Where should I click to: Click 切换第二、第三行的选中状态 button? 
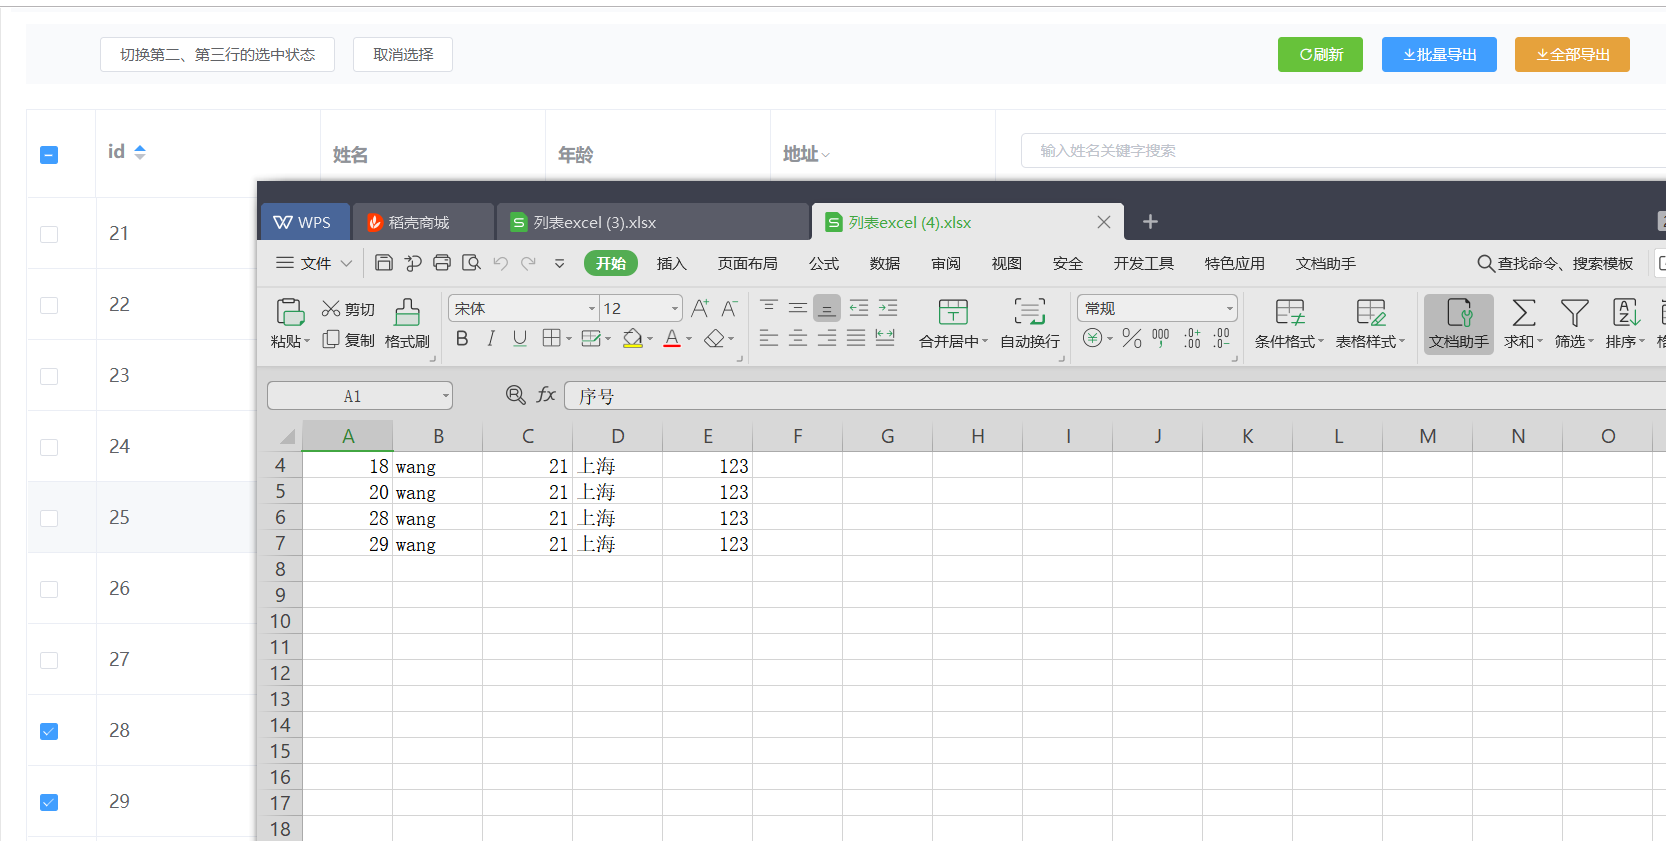coord(217,54)
